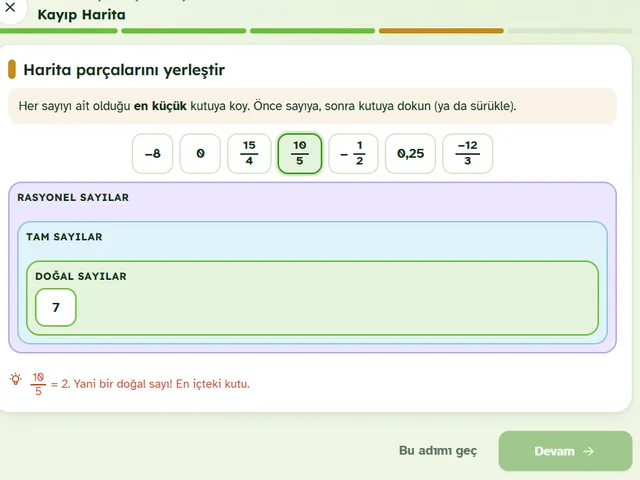
Task: Skip step with Bu adımı geç
Action: click(438, 451)
